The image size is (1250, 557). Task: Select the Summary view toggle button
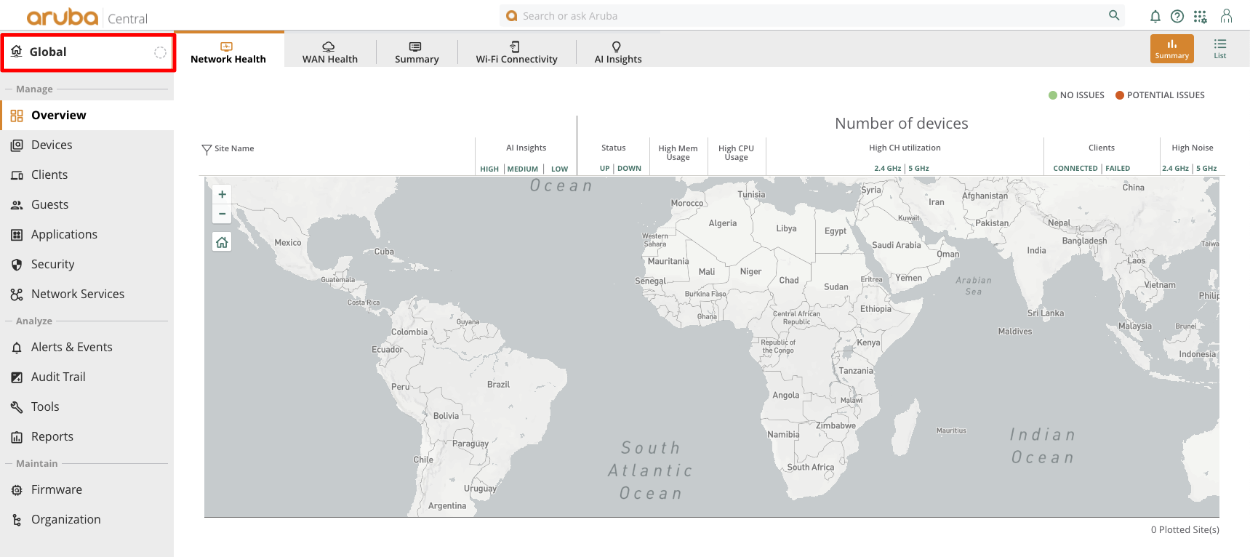(x=1171, y=48)
